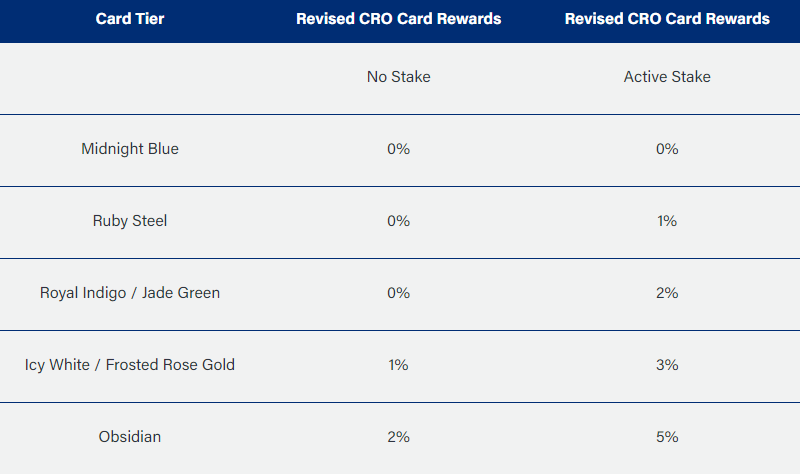
Task: Click Royal Indigo's No Stake 0% value
Action: (x=398, y=293)
